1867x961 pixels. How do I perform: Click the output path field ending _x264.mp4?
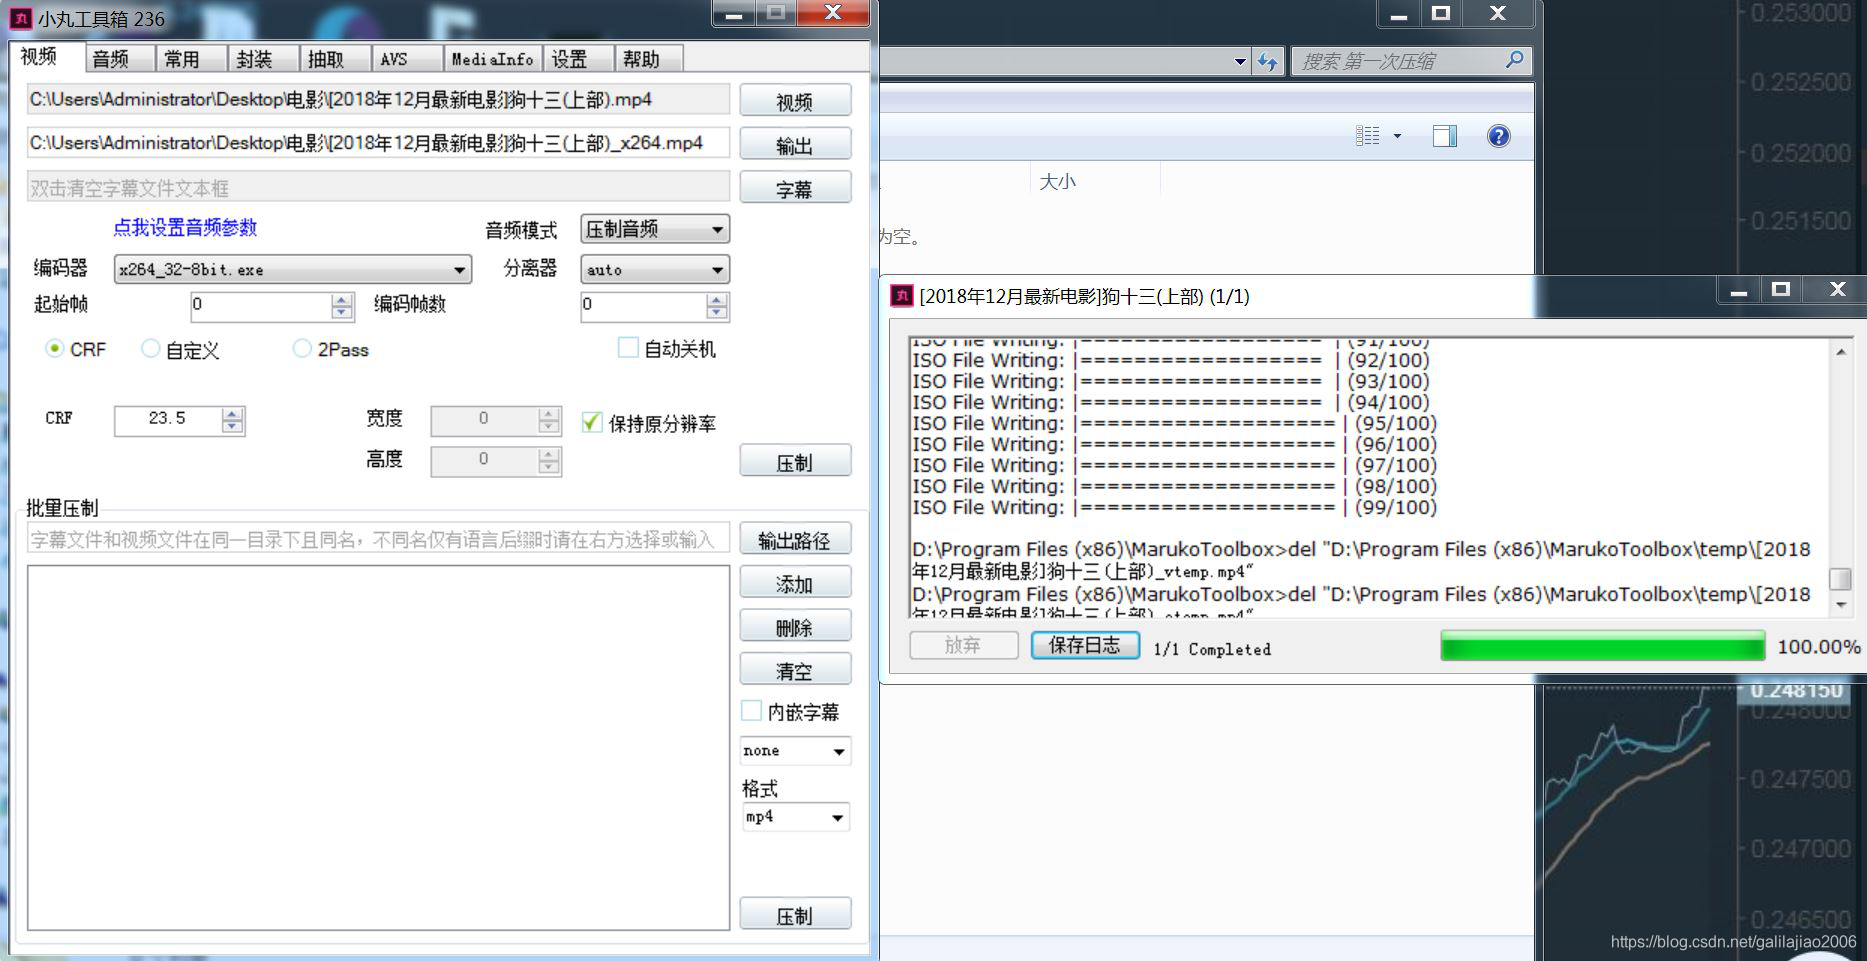click(x=379, y=143)
